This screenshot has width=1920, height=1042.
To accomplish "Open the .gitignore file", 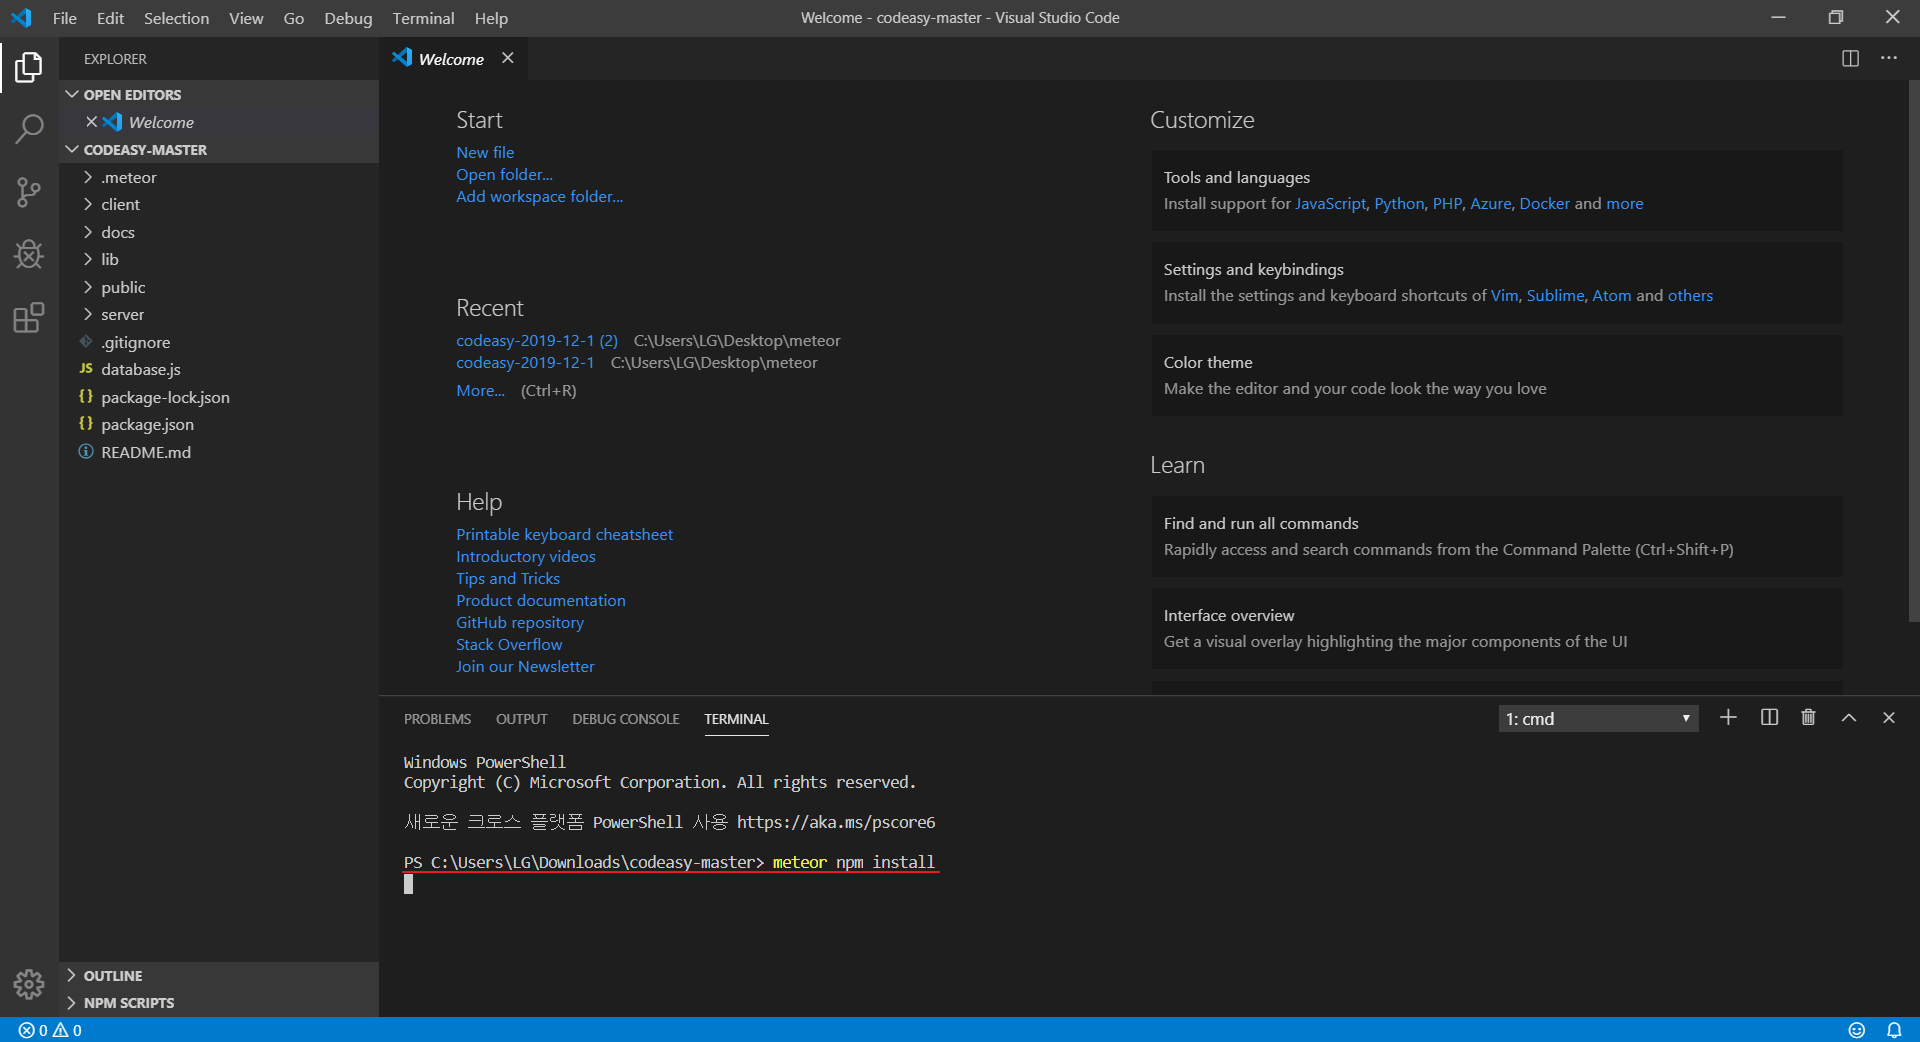I will pyautogui.click(x=219, y=342).
